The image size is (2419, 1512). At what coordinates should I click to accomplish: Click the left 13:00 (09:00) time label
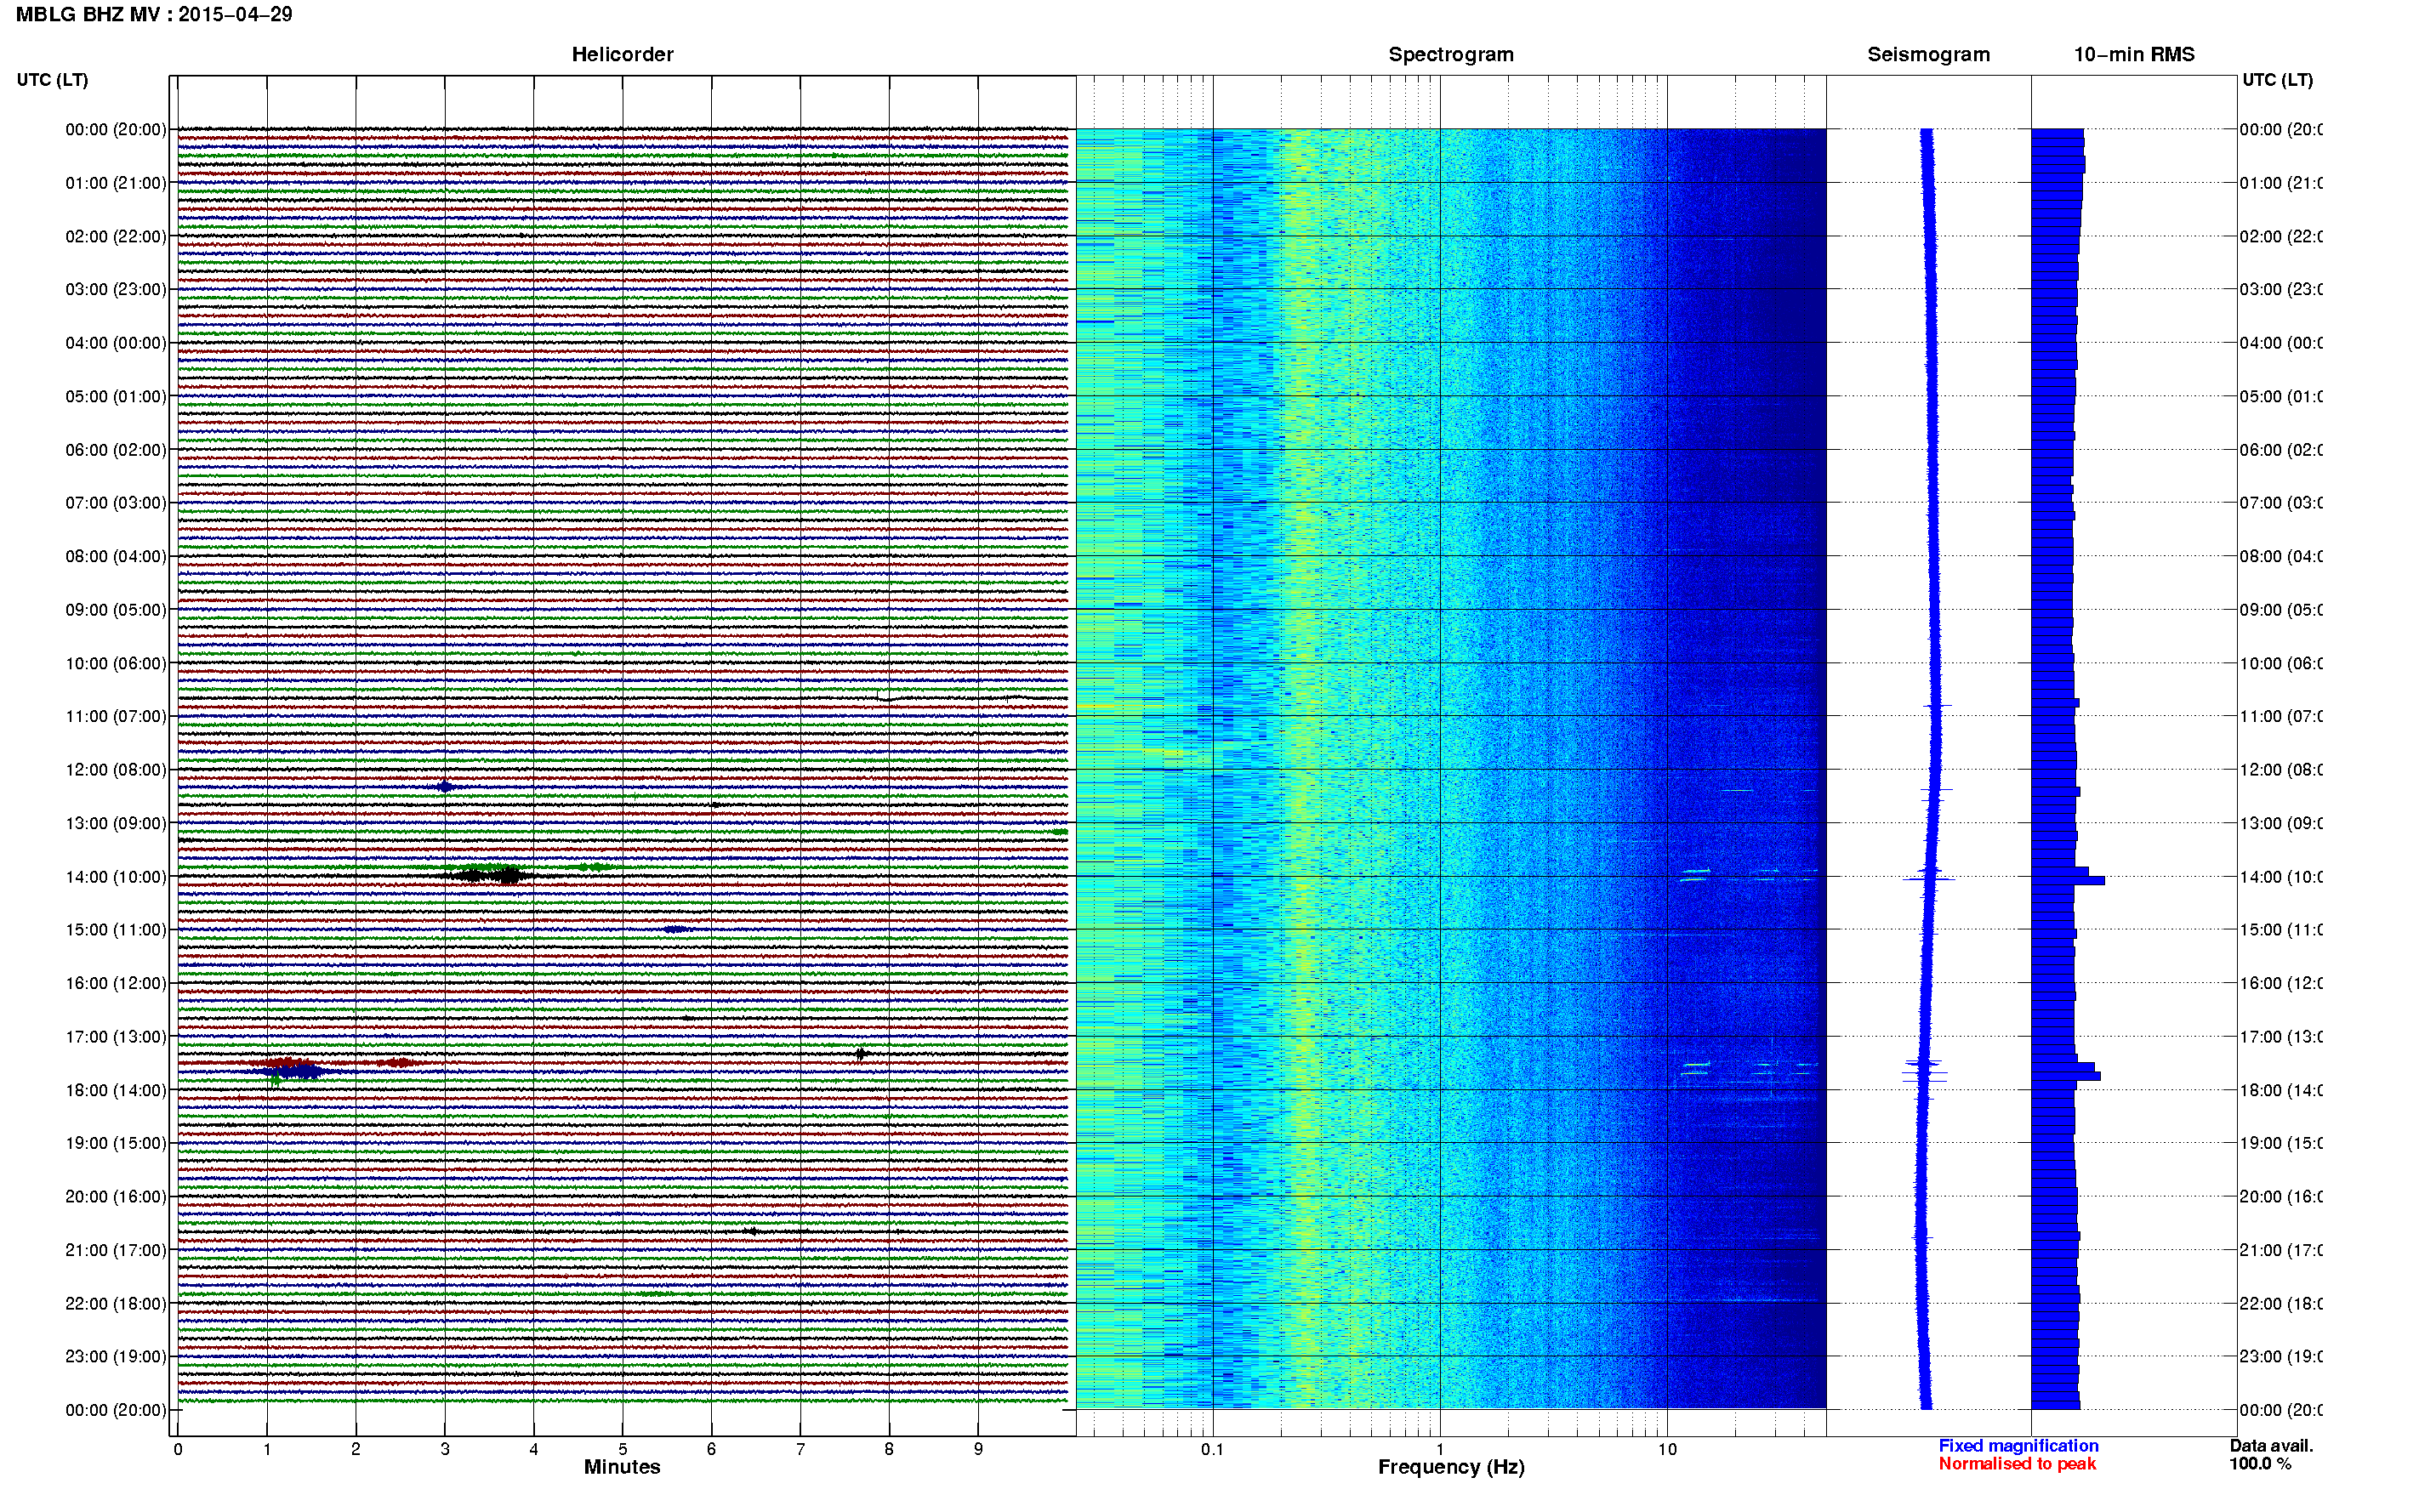click(116, 823)
